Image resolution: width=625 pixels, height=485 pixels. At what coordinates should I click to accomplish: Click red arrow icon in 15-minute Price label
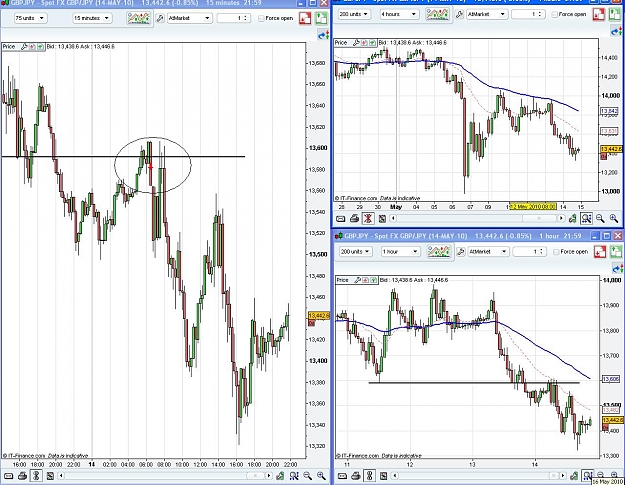click(x=32, y=47)
